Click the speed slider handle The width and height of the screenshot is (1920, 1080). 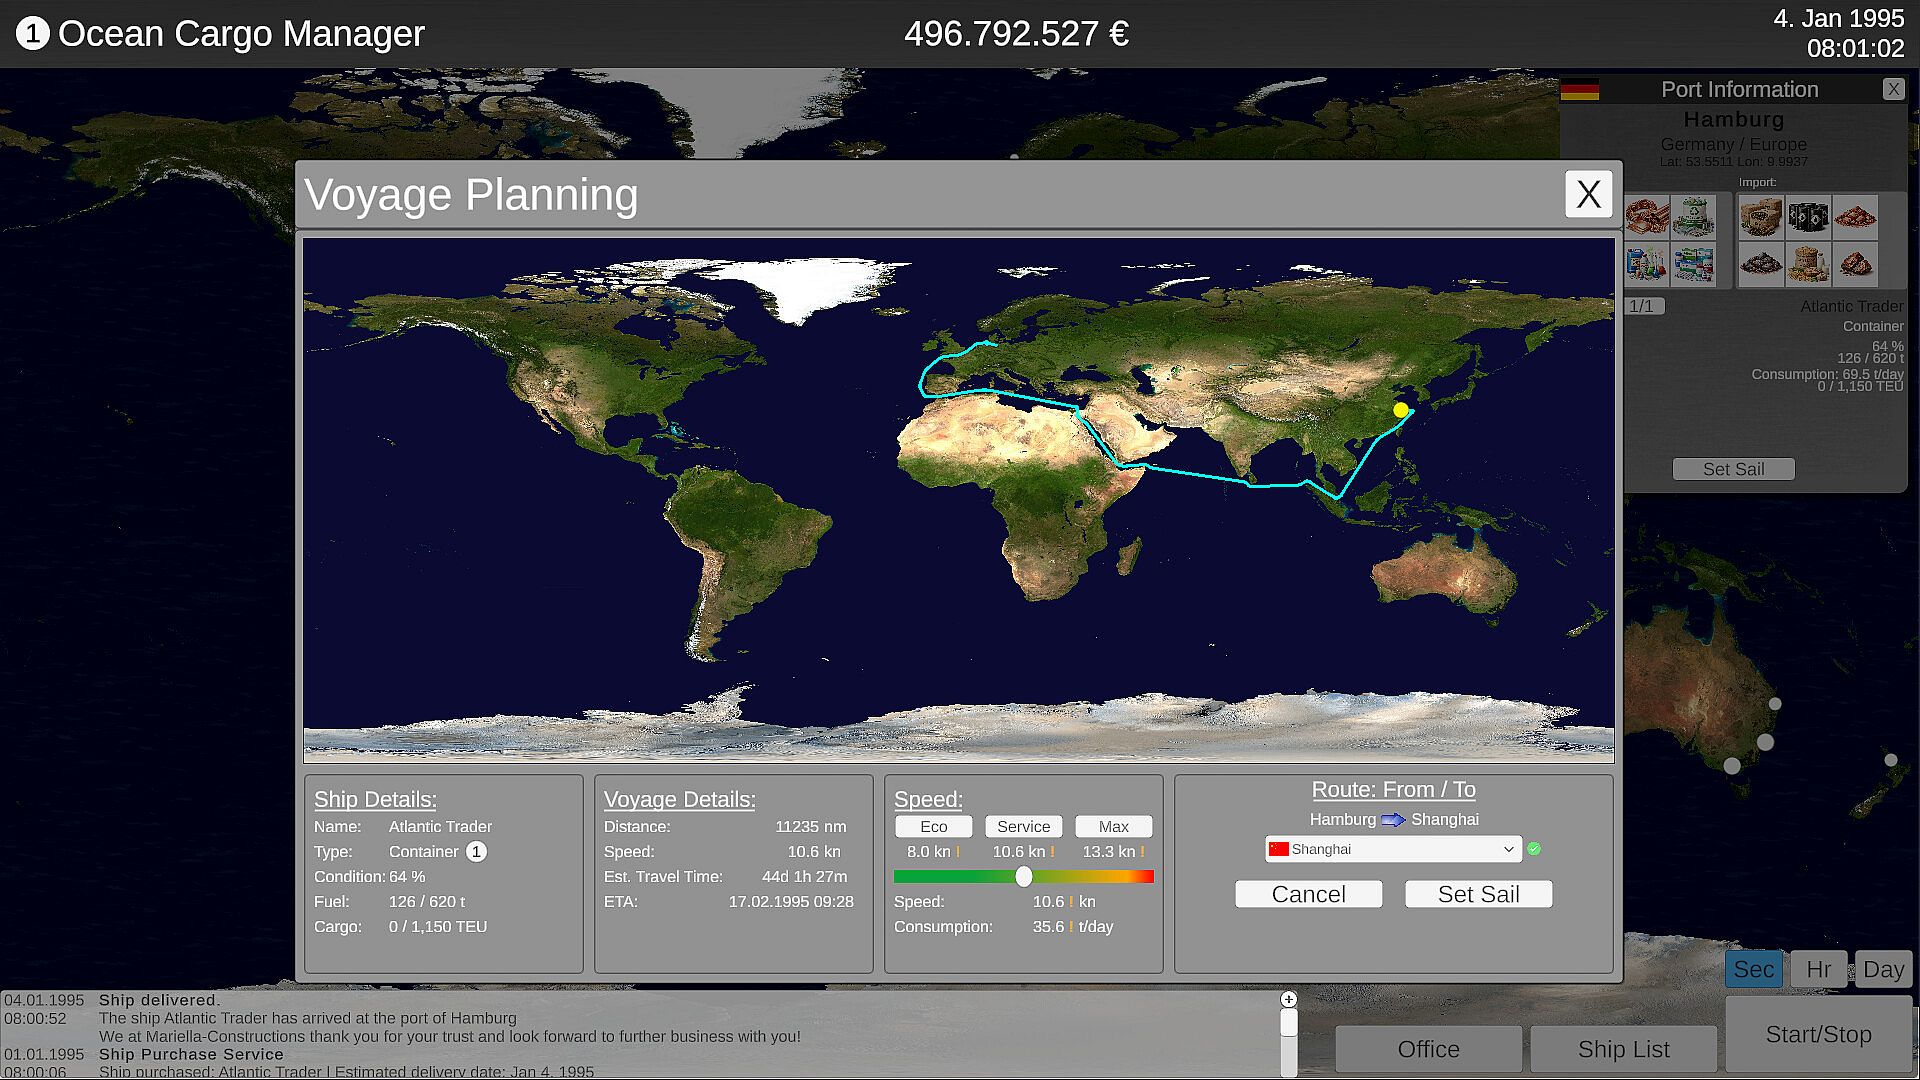coord(1024,877)
